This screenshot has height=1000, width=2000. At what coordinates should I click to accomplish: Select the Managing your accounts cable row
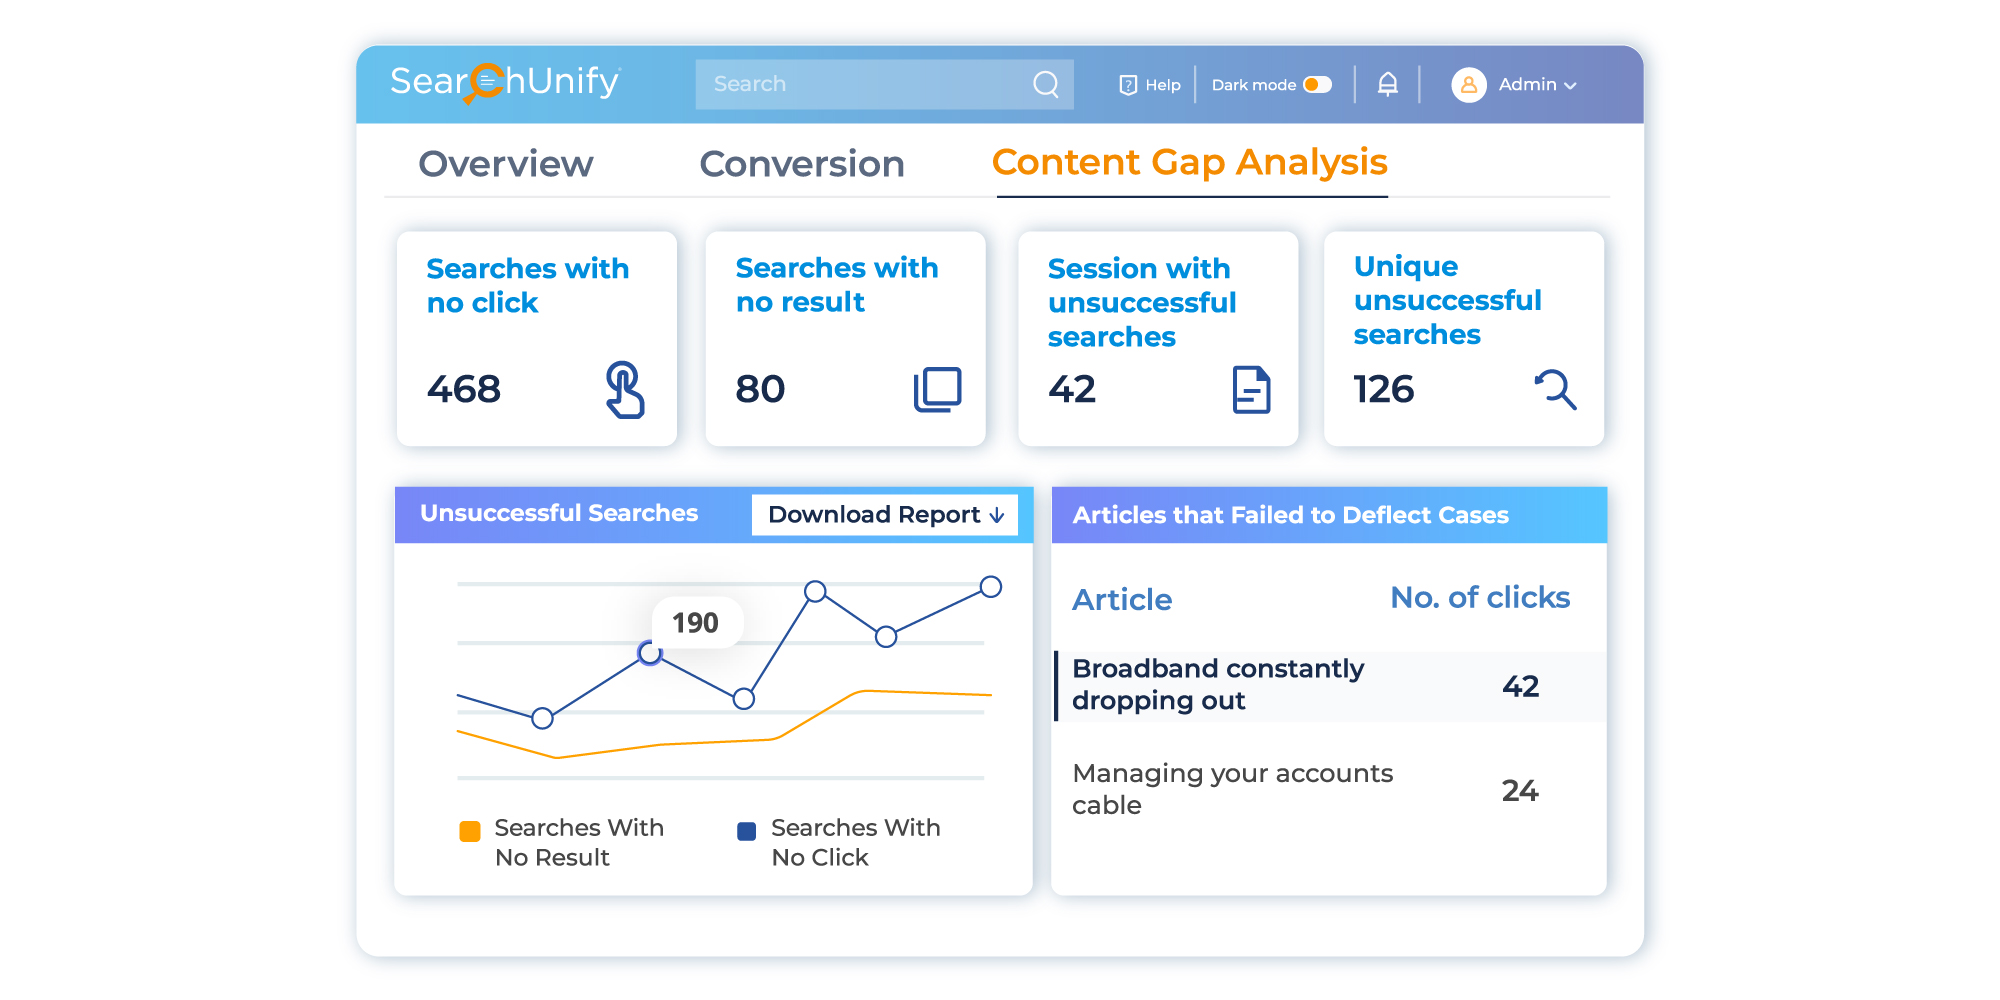pos(1330,789)
